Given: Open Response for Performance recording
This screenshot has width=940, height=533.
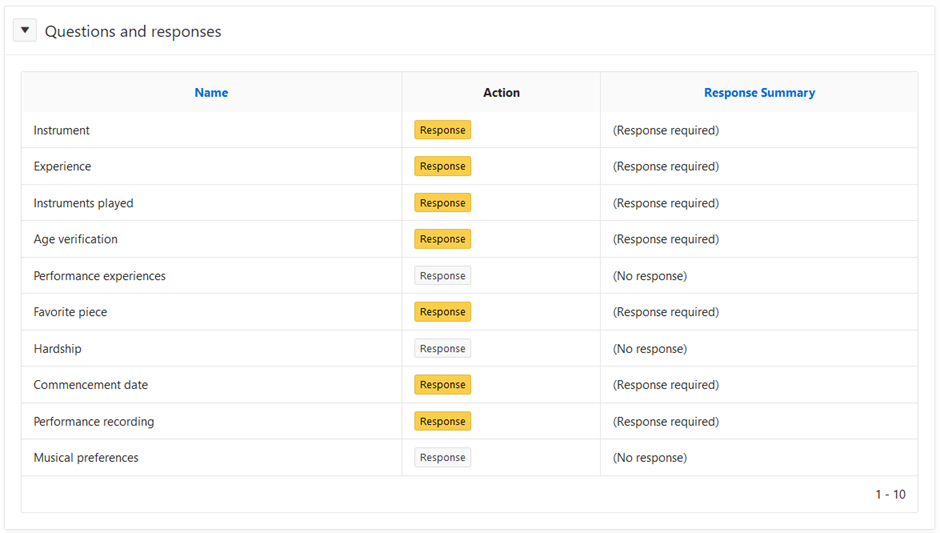Looking at the screenshot, I should click(x=442, y=421).
